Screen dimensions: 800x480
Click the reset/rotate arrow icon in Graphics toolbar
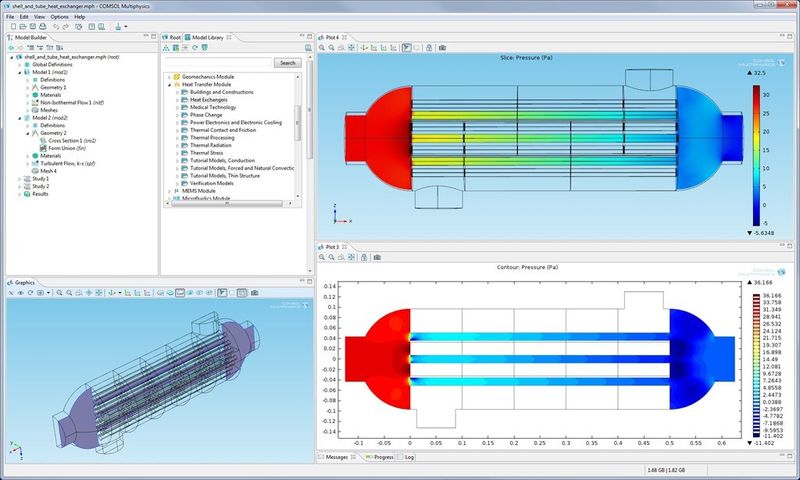(31, 293)
